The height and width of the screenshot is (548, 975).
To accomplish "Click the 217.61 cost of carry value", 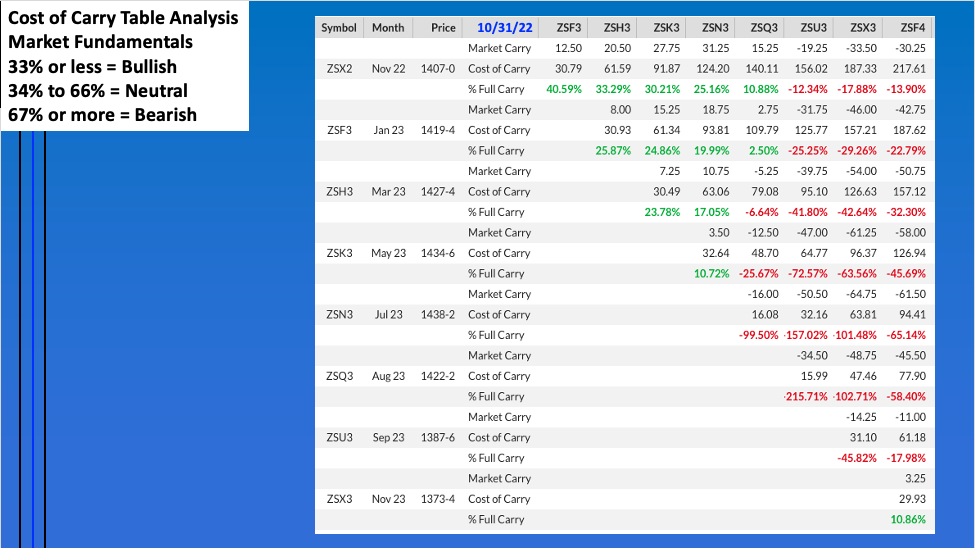I will [x=910, y=68].
